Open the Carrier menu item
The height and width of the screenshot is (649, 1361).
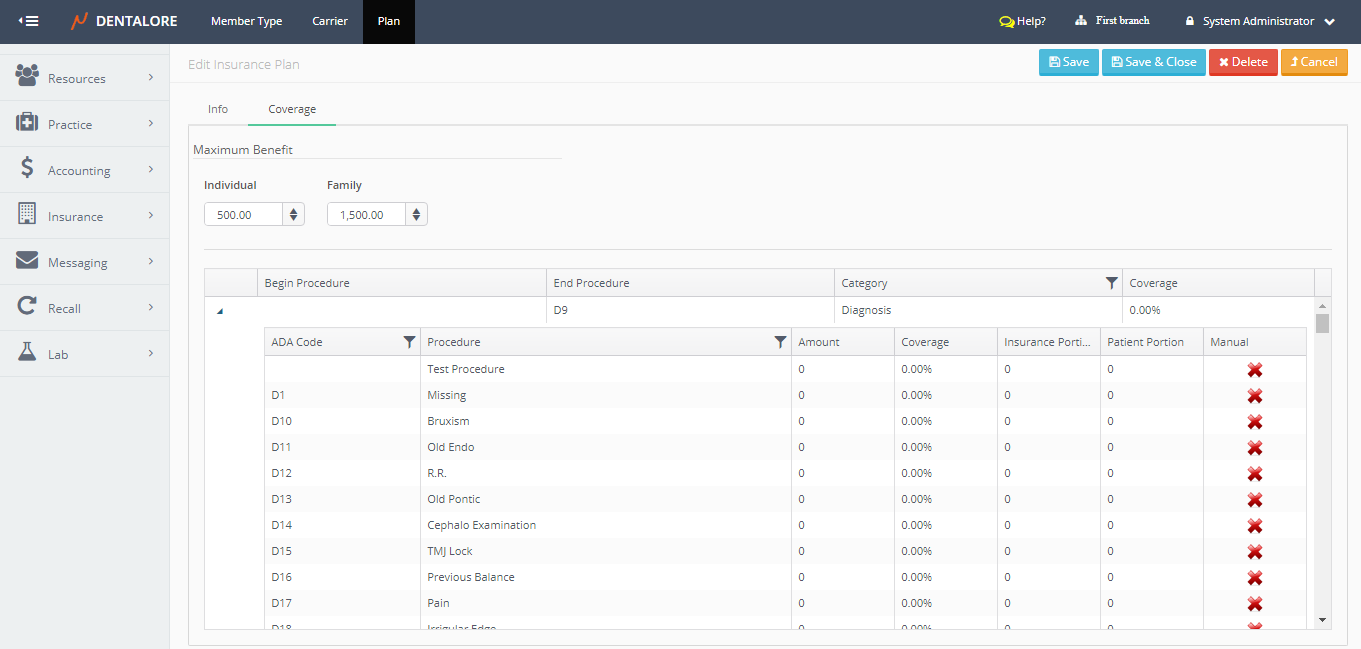330,21
